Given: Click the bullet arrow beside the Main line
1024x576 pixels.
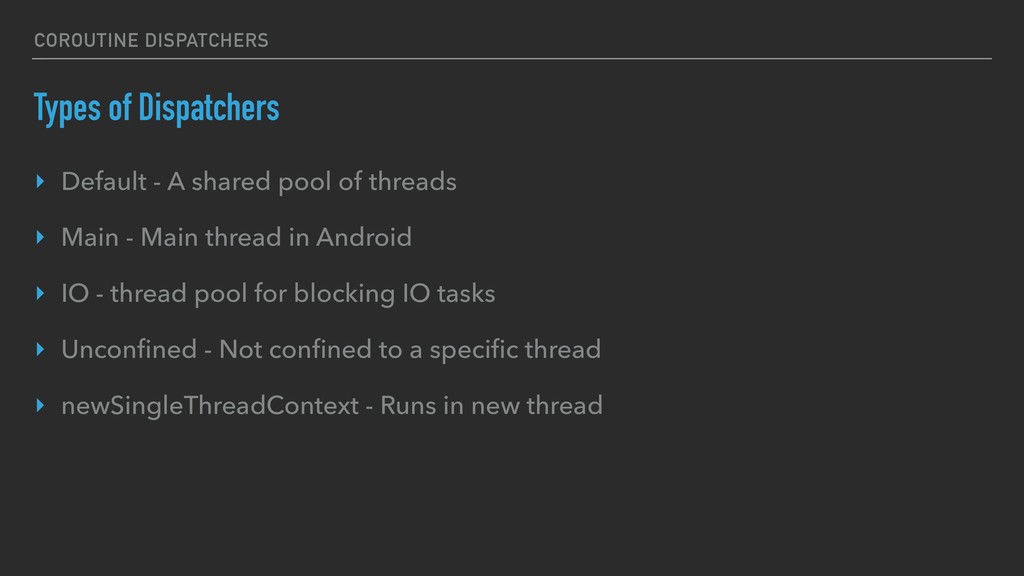Looking at the screenshot, I should (x=40, y=239).
